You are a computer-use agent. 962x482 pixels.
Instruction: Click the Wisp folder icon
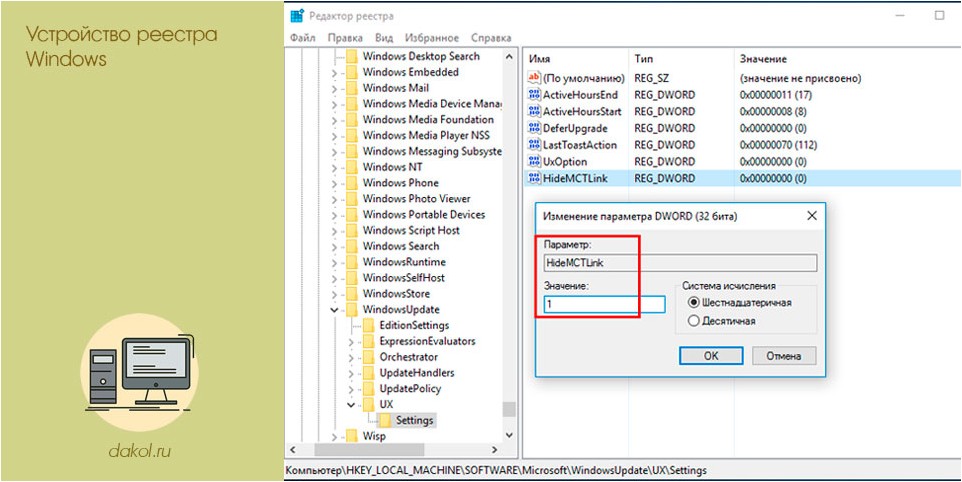pos(352,437)
